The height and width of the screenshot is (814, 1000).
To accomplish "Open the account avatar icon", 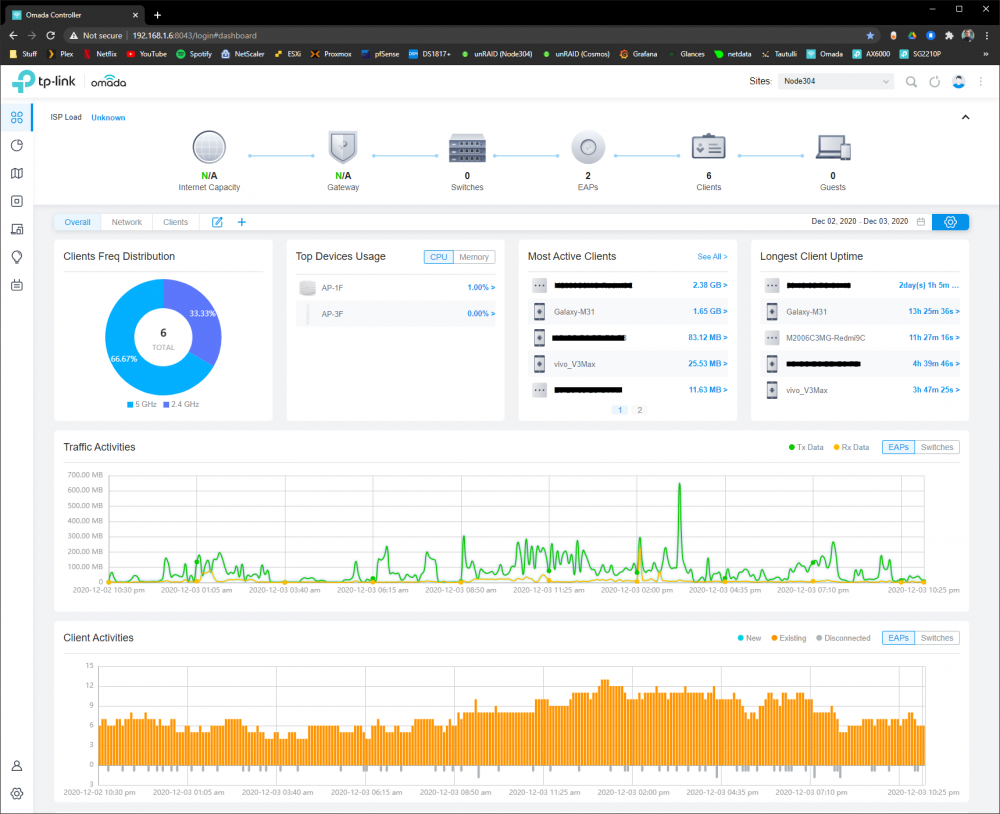I will [959, 82].
